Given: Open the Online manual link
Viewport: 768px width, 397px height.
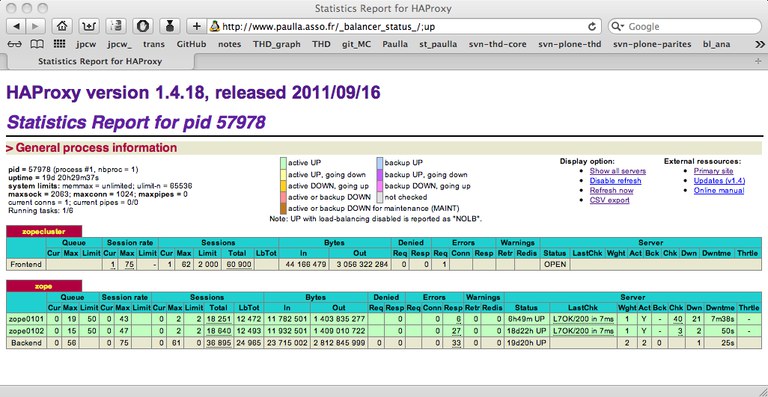Looking at the screenshot, I should 719,190.
